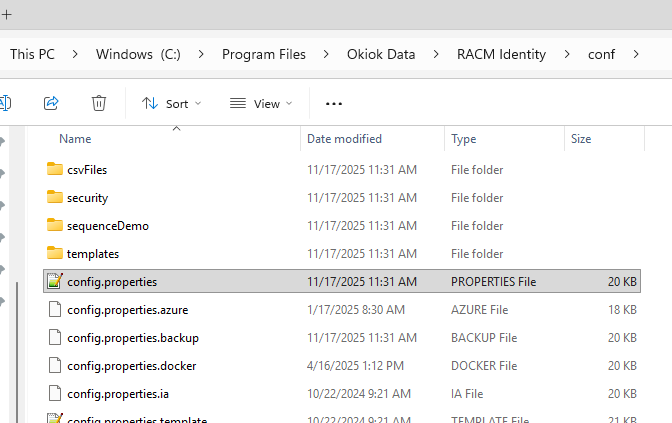Open the csvFiles folder icon

pos(55,170)
